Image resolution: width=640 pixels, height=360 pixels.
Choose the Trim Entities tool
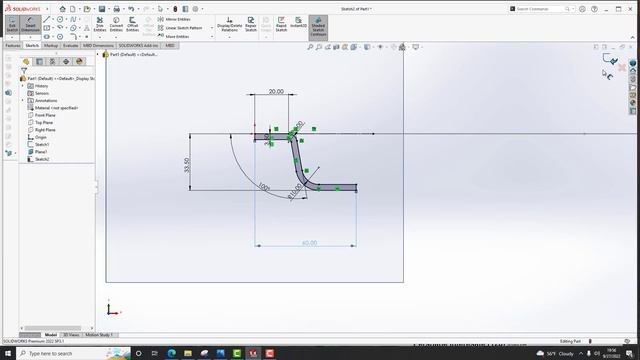[x=100, y=24]
